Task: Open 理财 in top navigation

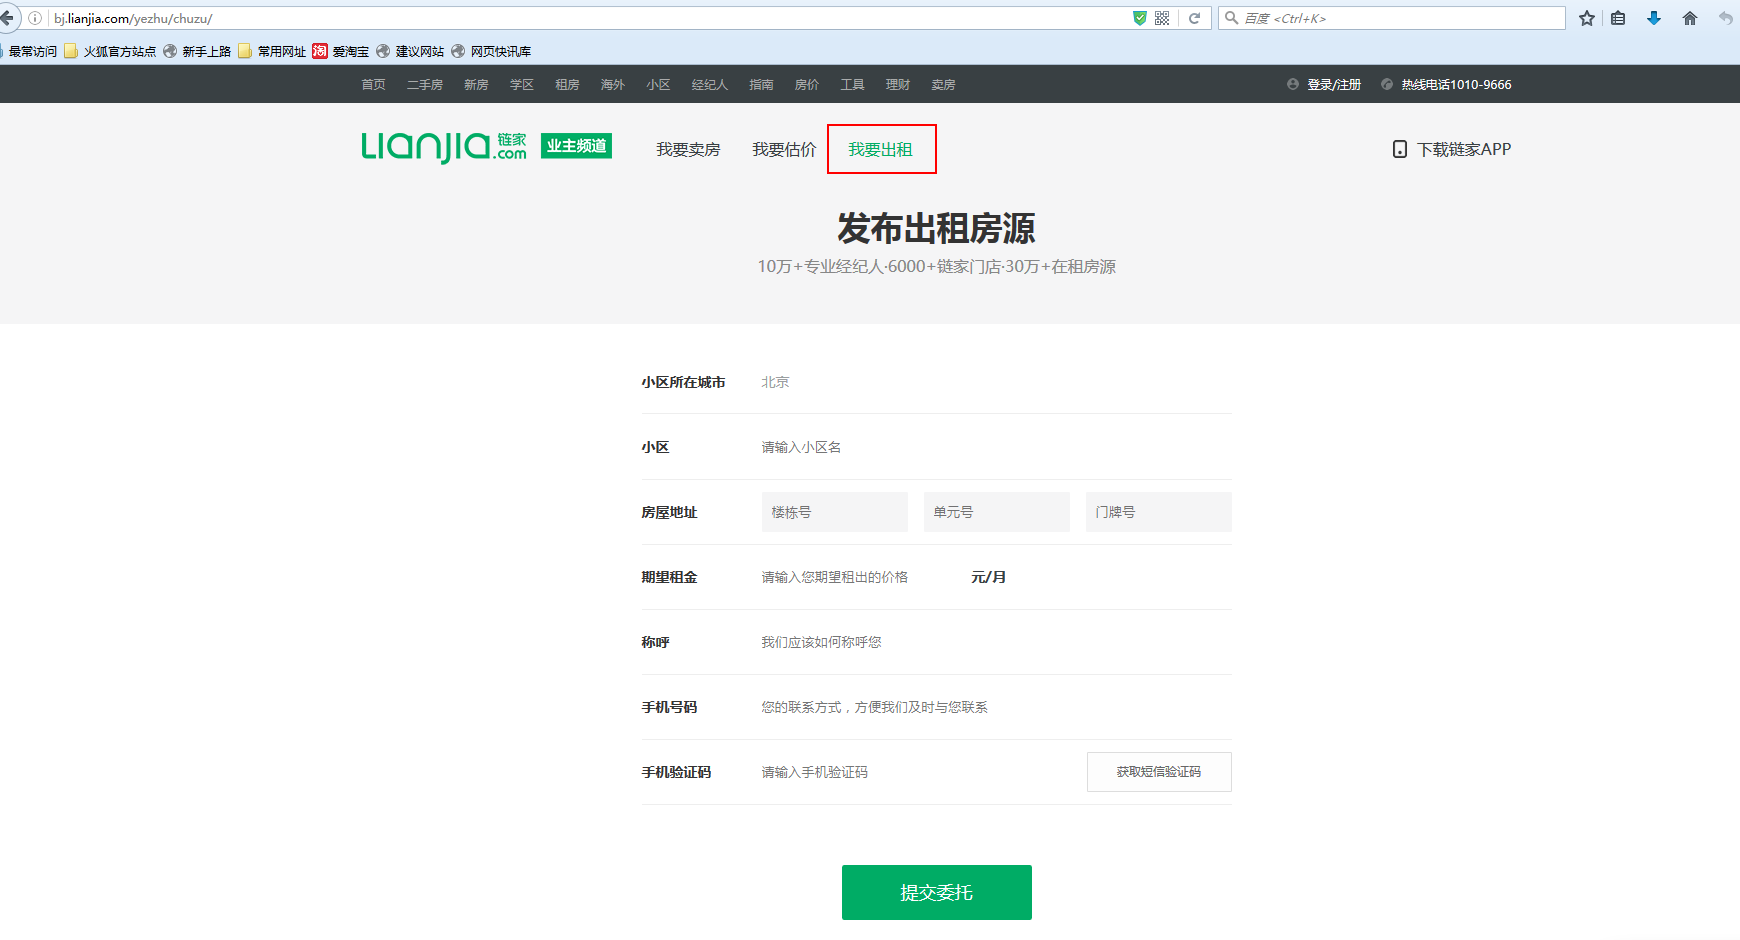Action: coord(898,85)
